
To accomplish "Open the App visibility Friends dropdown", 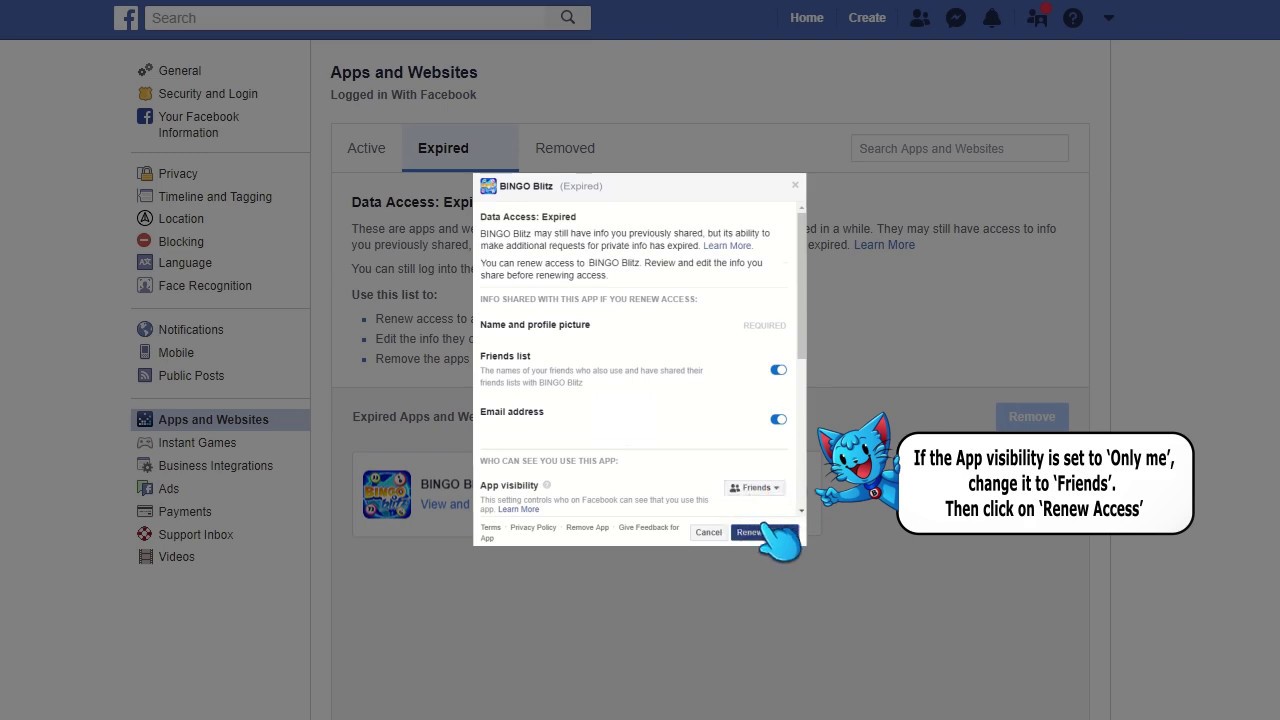I will tap(755, 488).
